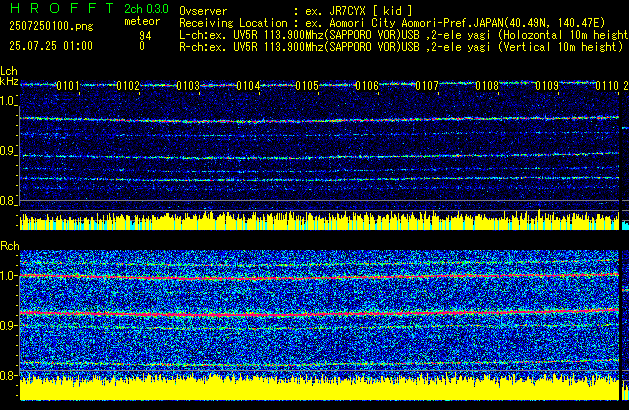Click the 0103 time marker
629x410 pixels.
188,86
